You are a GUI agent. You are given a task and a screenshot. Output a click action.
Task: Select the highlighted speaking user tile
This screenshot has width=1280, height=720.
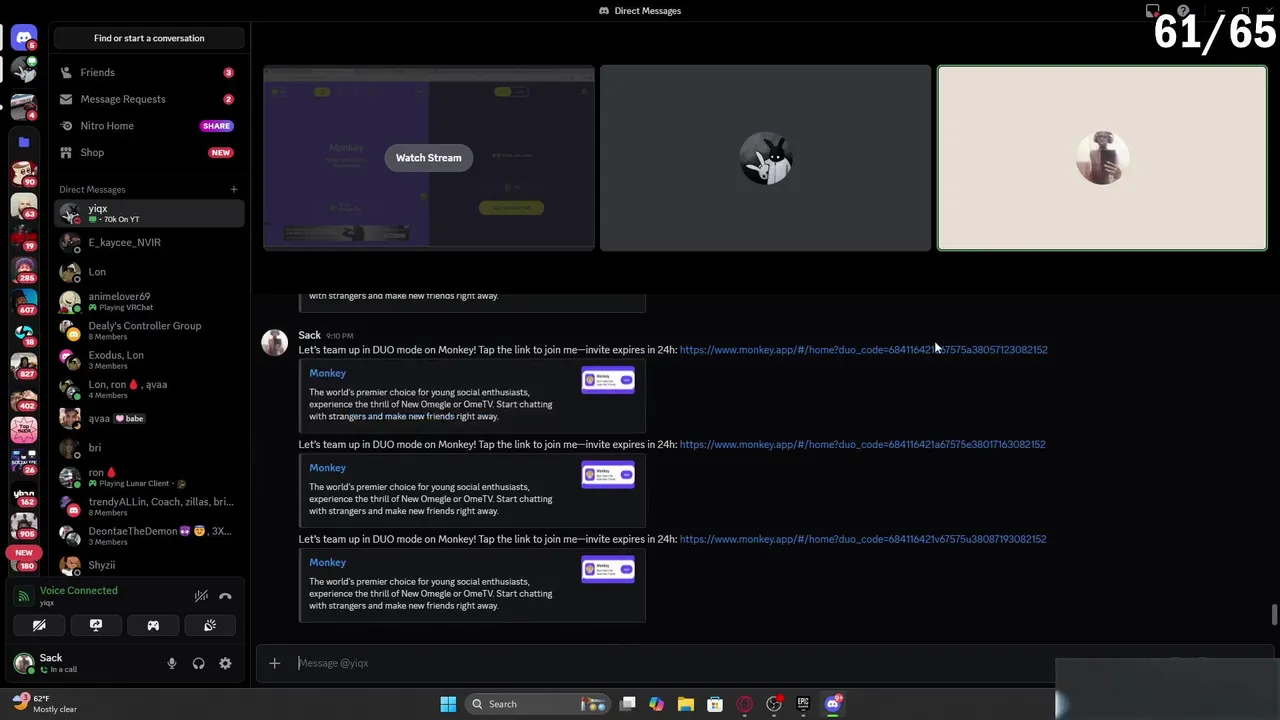click(x=1102, y=158)
